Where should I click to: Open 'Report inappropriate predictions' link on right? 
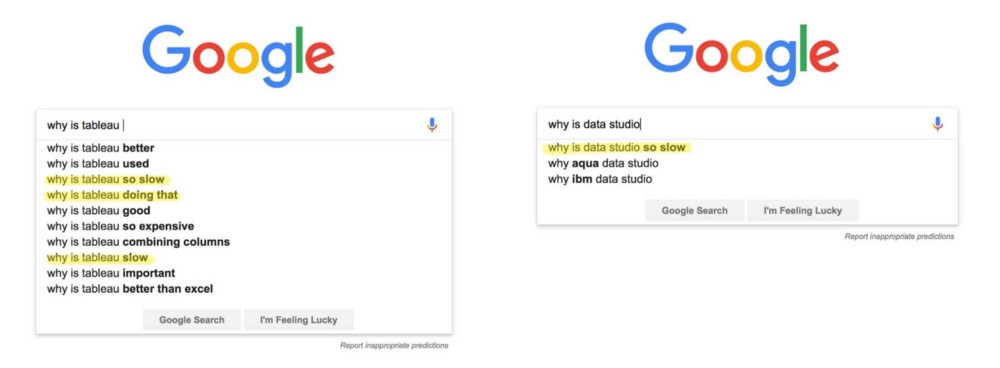coord(899,237)
